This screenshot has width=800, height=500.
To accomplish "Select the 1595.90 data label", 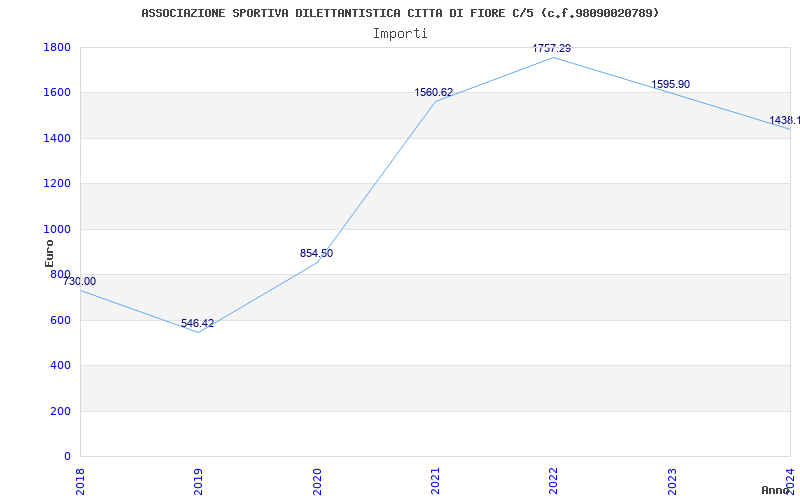I will 670,84.
